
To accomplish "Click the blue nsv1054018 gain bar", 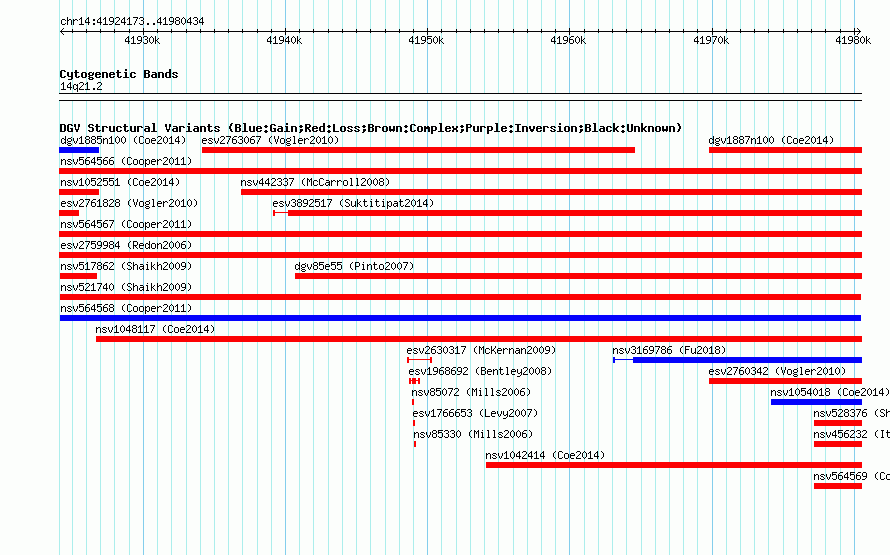I will pos(816,402).
